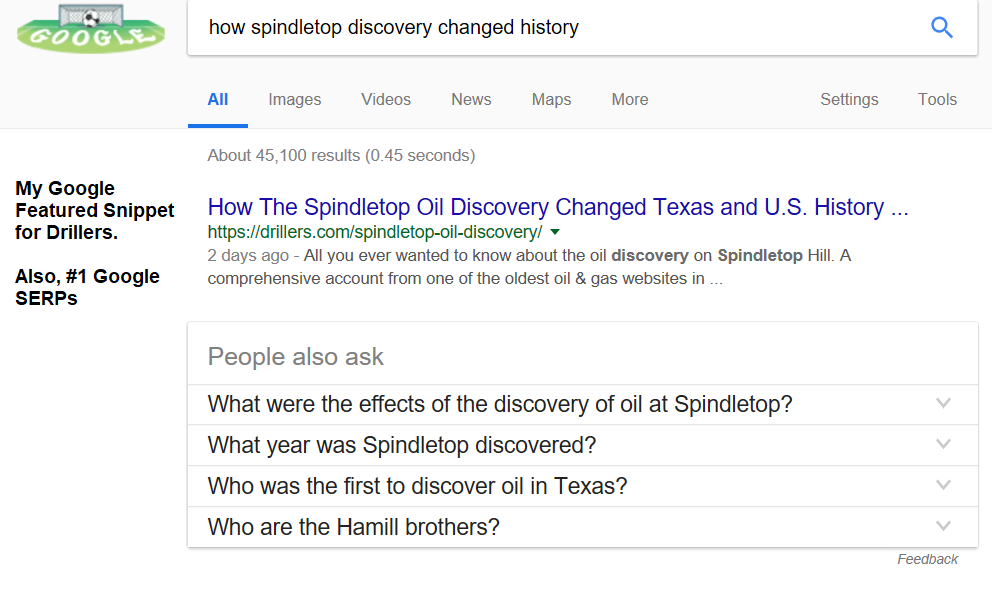
Task: Open the Videos tab
Action: tap(386, 99)
